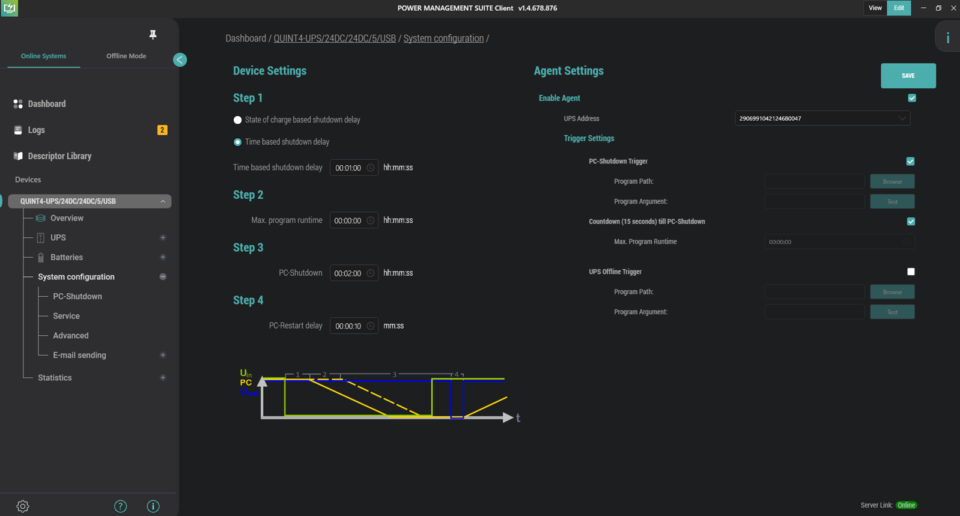Click the pin sidebar icon
Screen dimensions: 960x516
[x=153, y=35]
